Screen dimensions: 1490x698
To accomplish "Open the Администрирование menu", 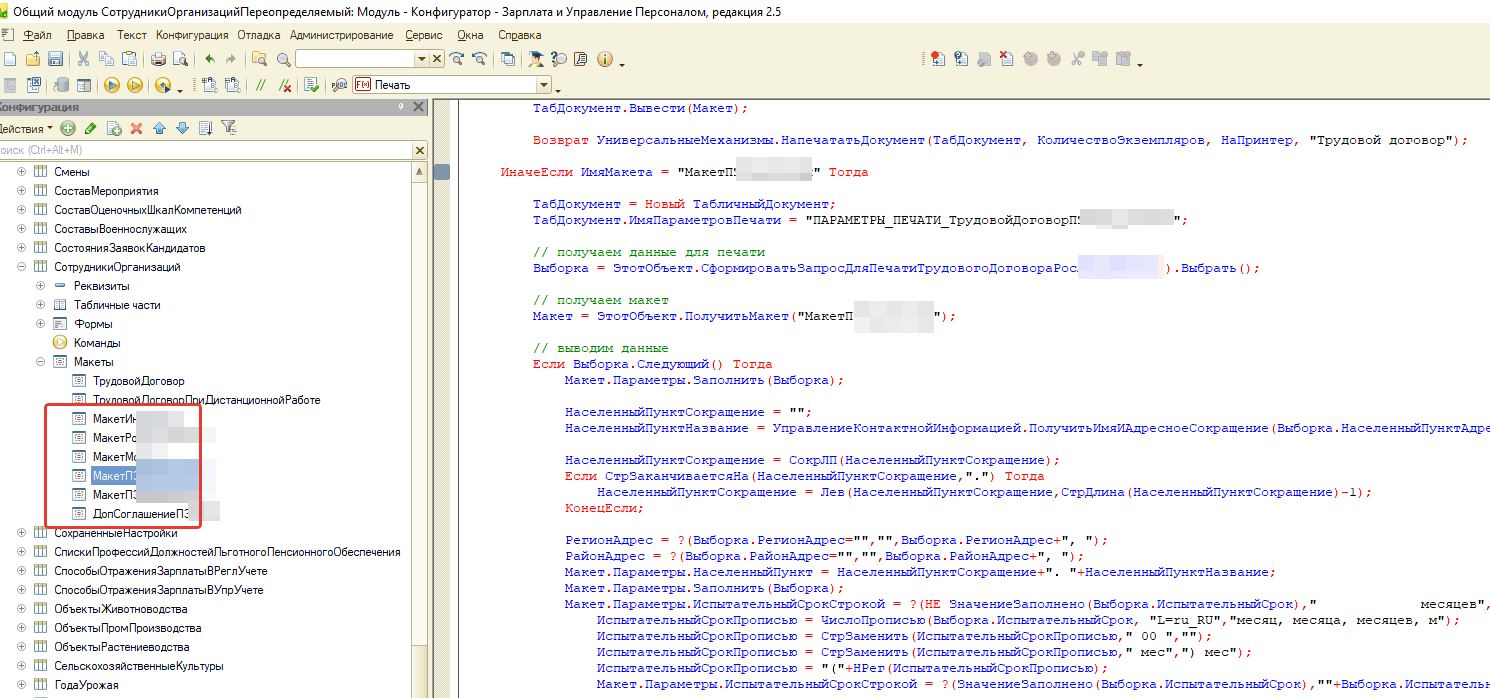I will [341, 35].
